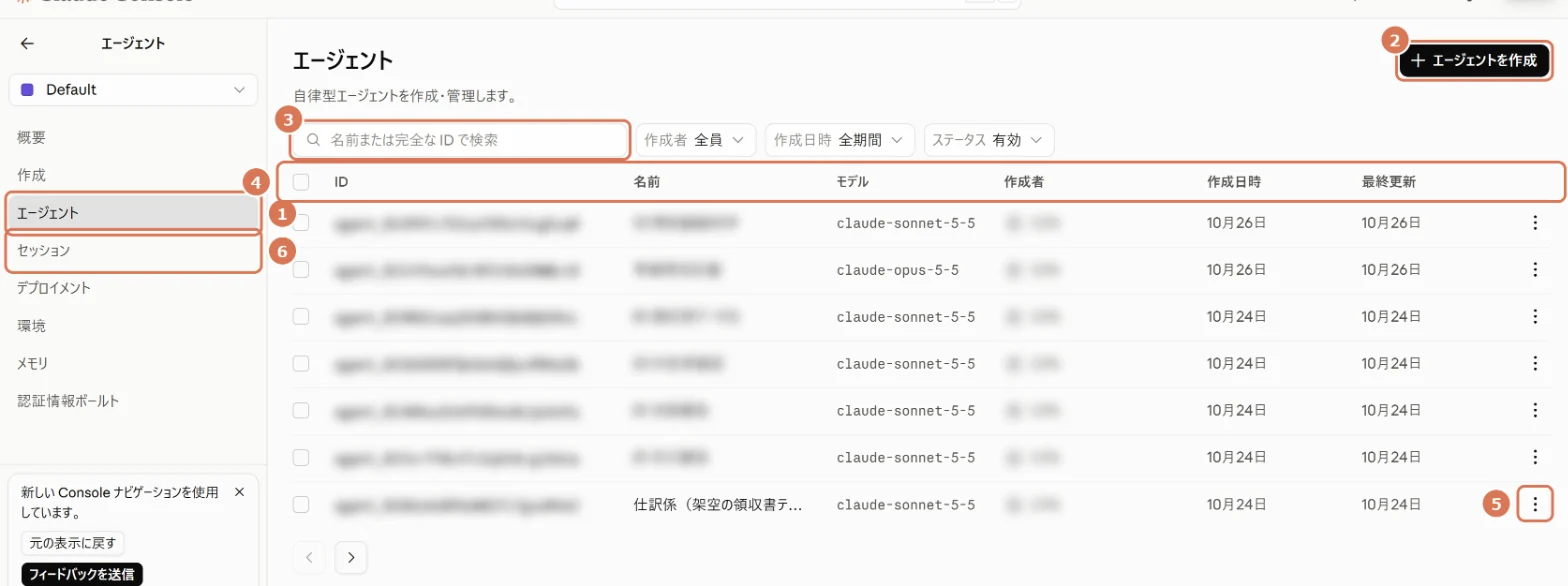Click the ID column header
1568x586 pixels.
click(x=341, y=182)
